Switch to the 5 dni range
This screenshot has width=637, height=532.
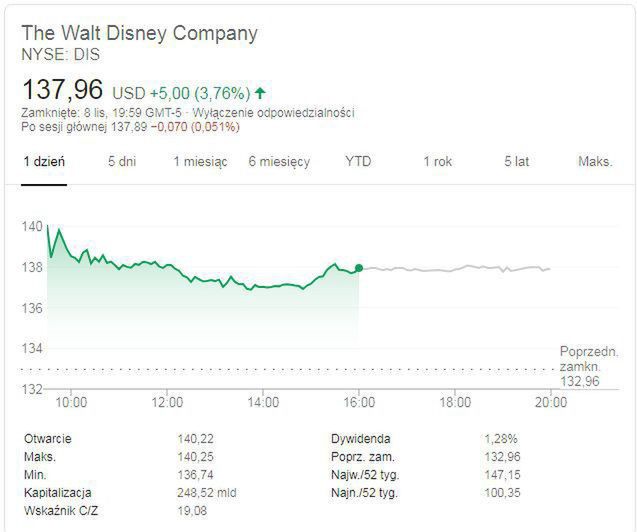coord(122,162)
